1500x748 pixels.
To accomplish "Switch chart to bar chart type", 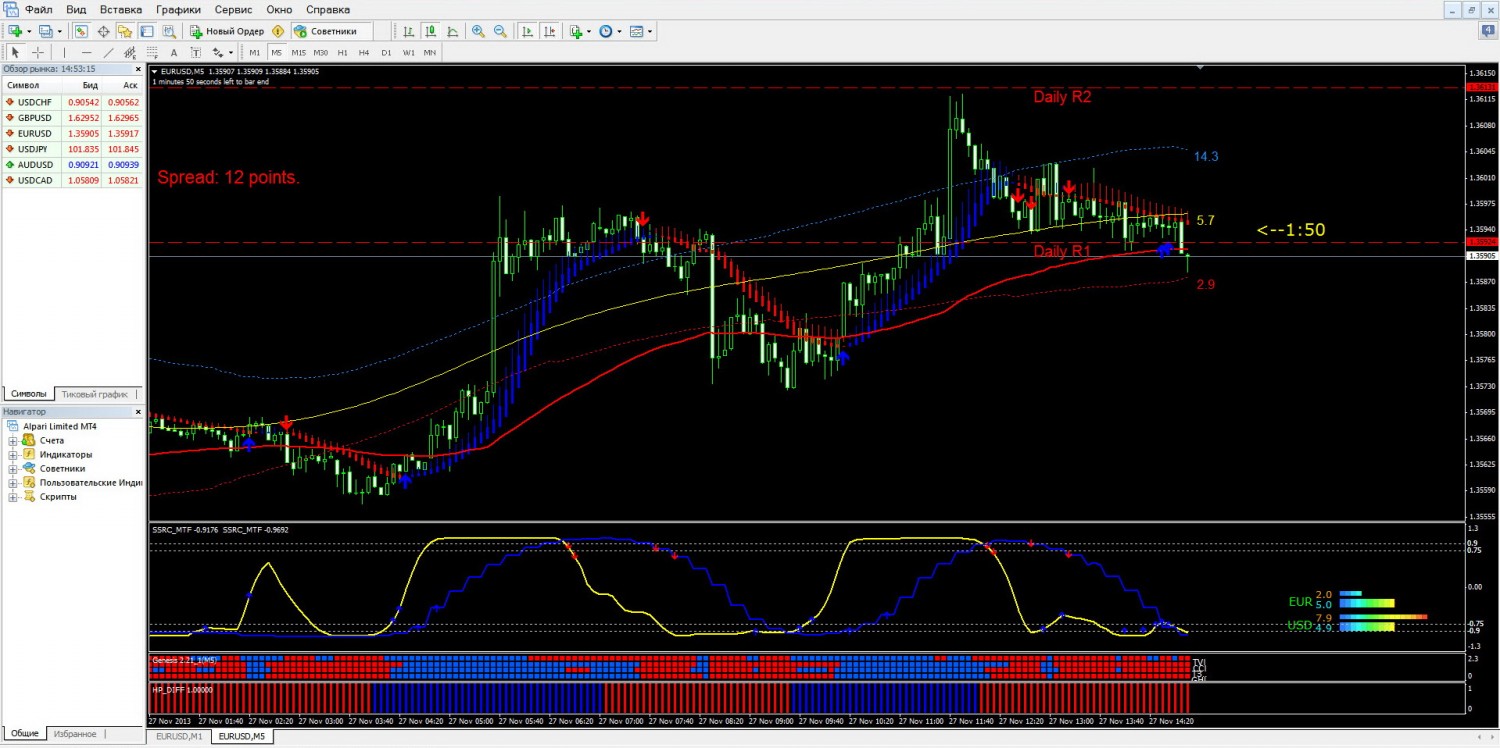I will click(x=408, y=31).
